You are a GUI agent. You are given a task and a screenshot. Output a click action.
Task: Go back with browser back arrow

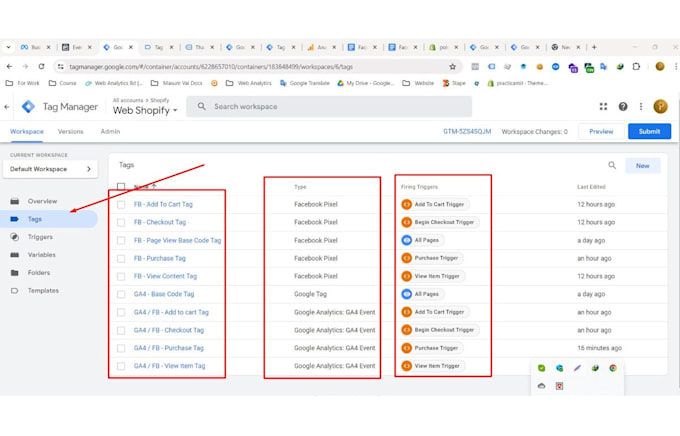(9, 66)
